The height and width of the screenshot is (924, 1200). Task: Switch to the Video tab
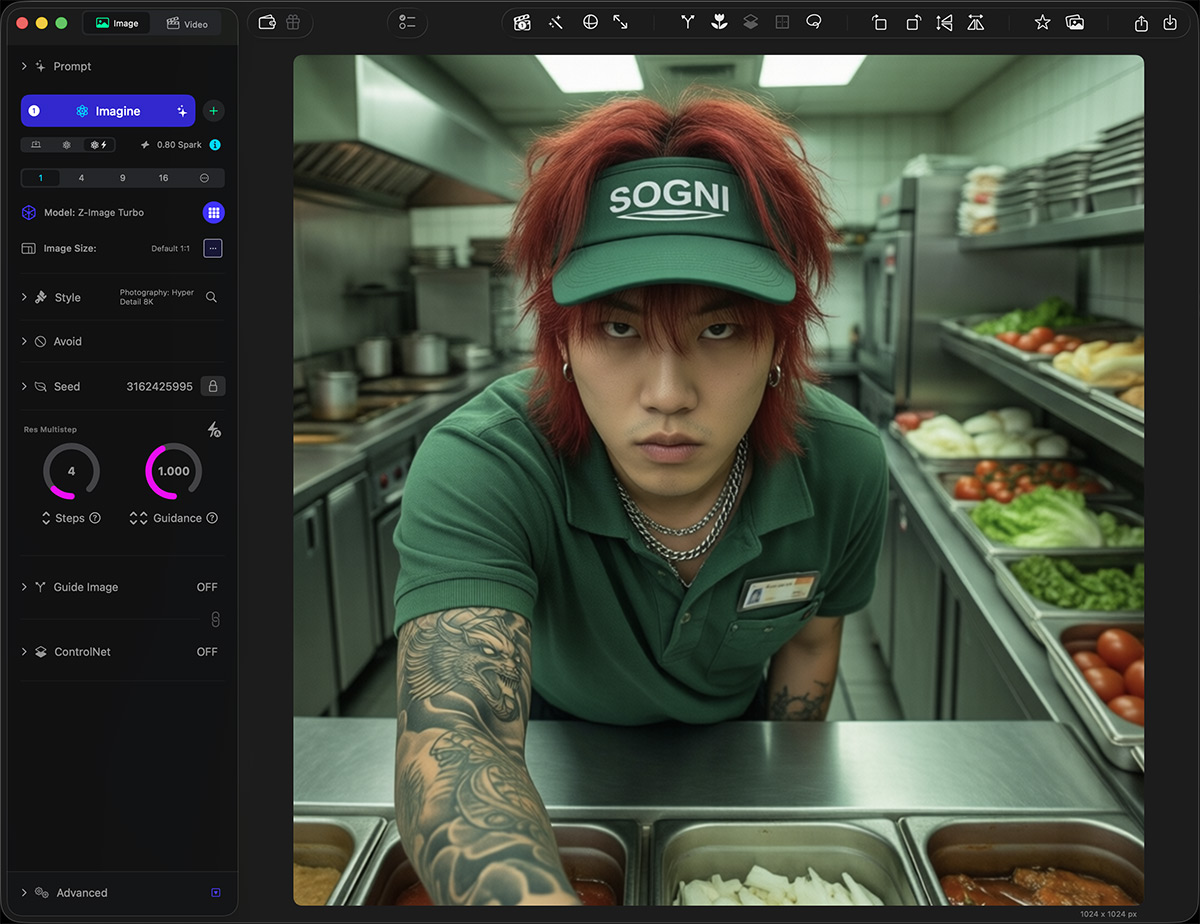click(187, 23)
